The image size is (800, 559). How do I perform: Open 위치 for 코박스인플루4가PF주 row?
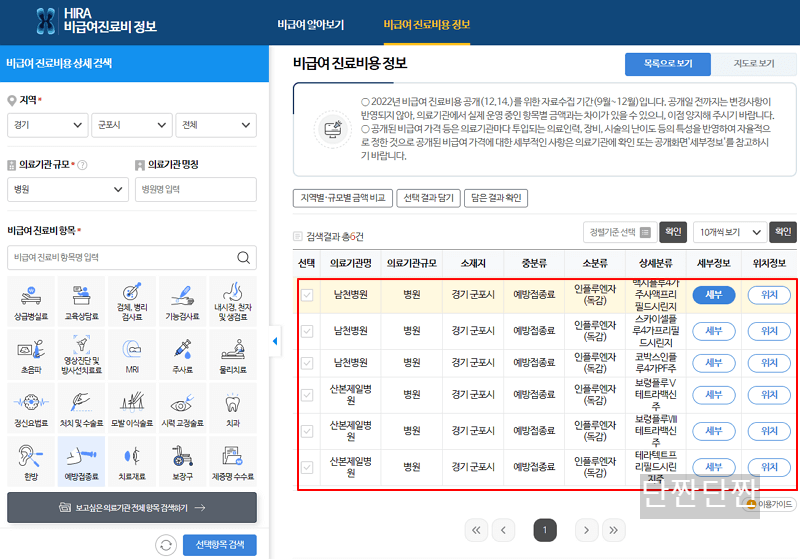point(769,363)
